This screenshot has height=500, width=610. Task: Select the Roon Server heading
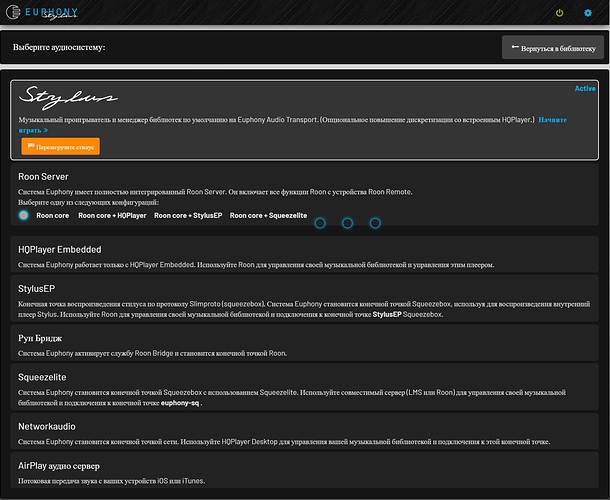[43, 177]
